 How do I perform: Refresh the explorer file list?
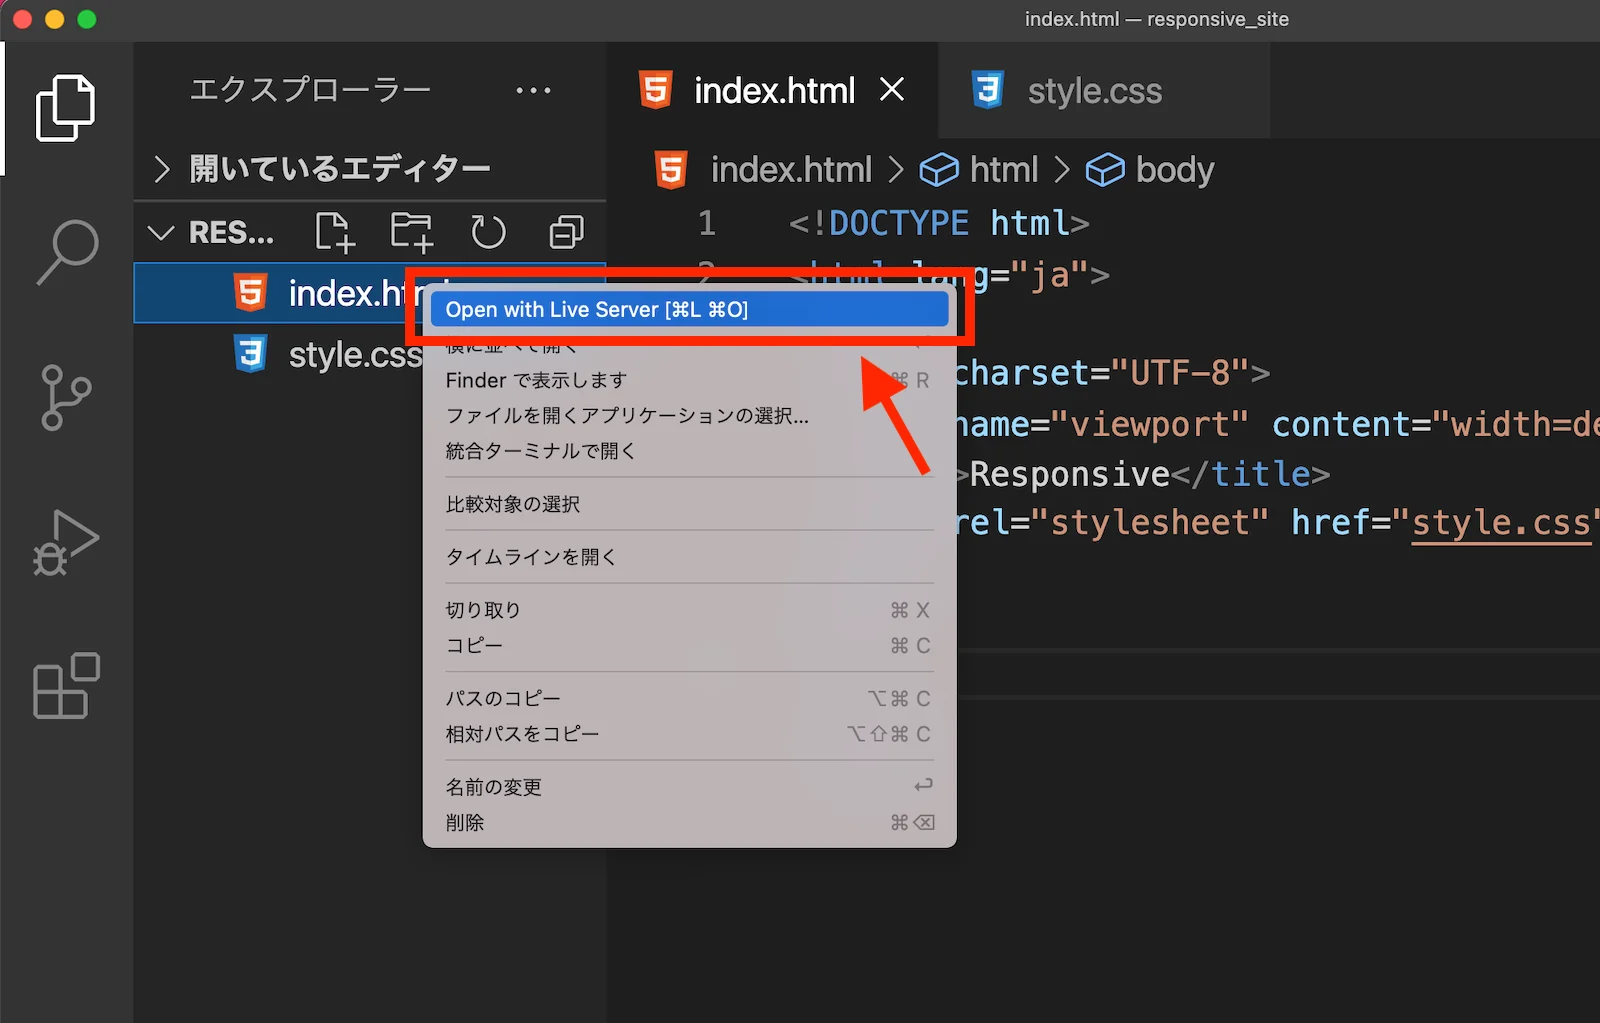coord(488,232)
